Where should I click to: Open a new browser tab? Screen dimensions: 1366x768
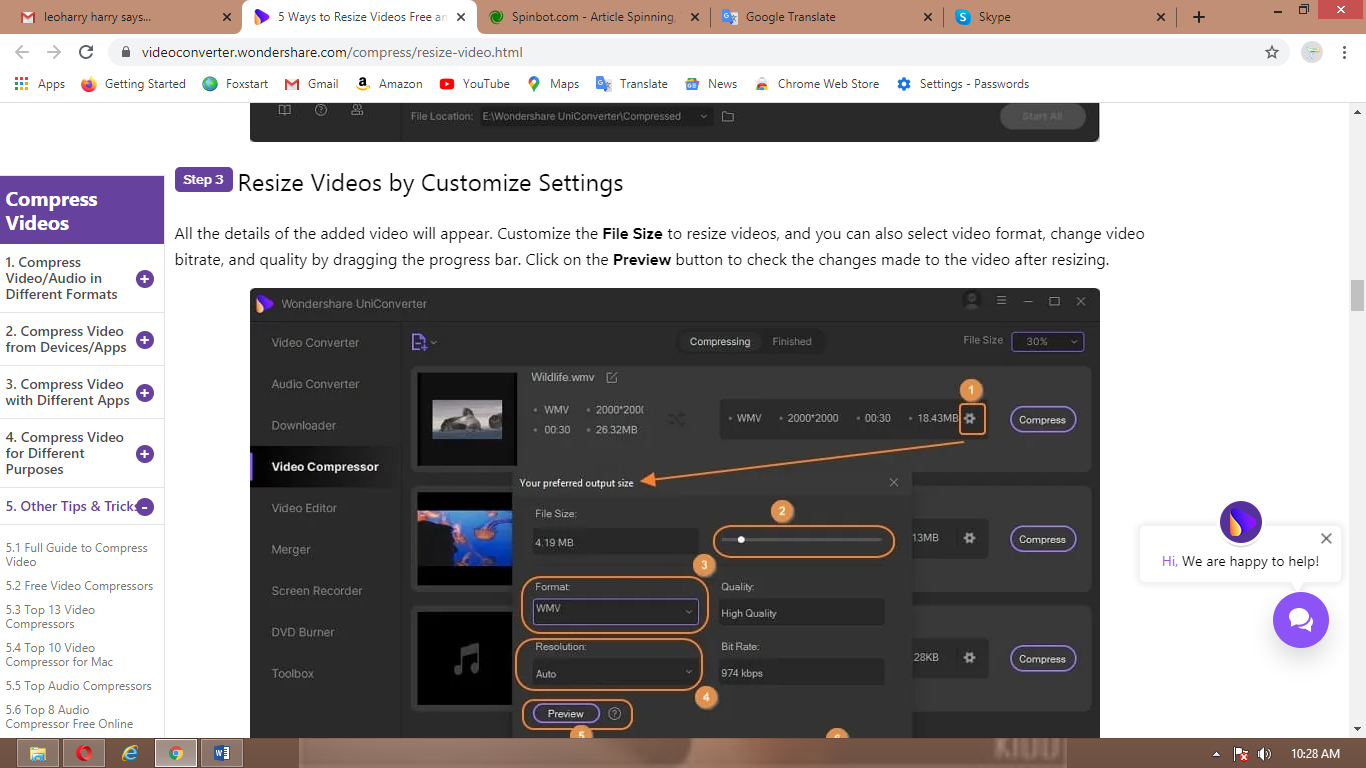point(1199,17)
